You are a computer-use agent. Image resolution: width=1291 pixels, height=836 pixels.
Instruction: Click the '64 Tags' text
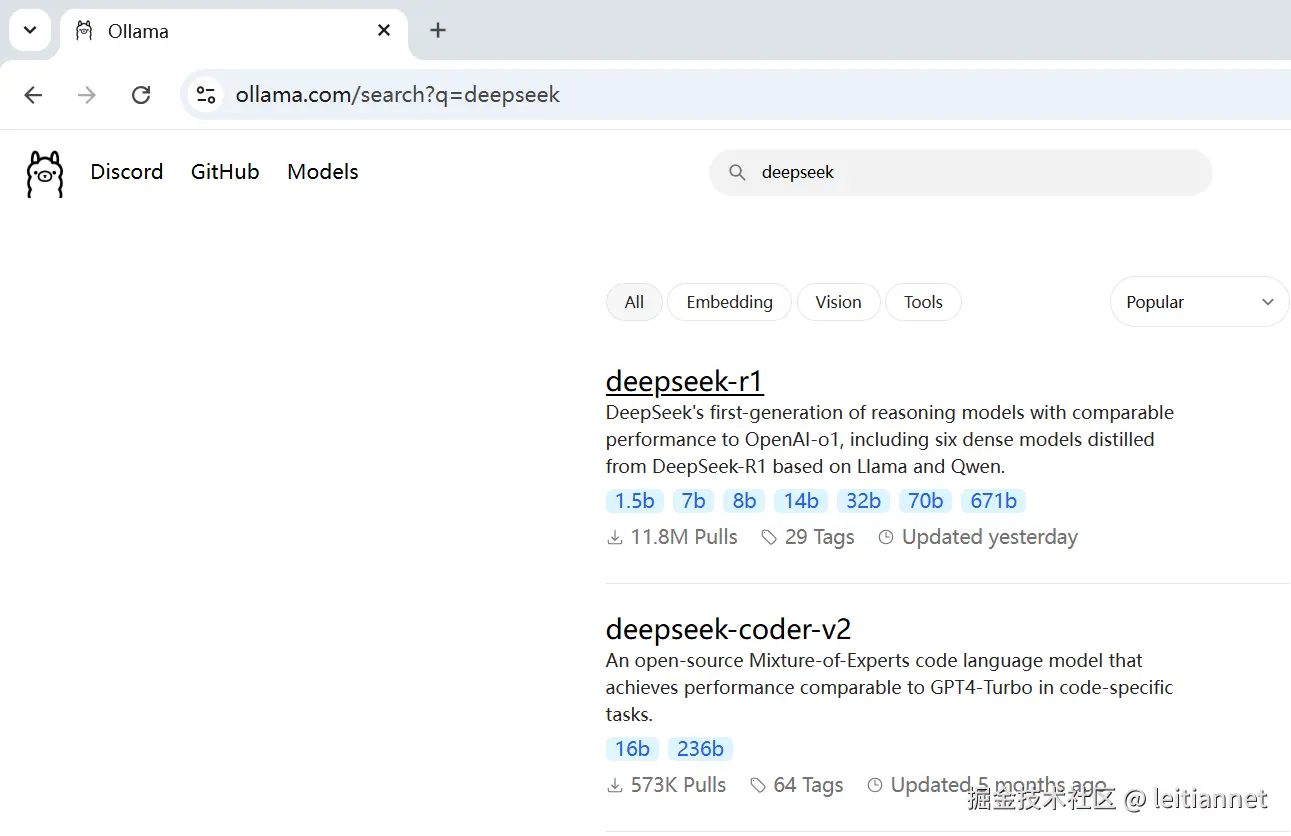tap(809, 786)
